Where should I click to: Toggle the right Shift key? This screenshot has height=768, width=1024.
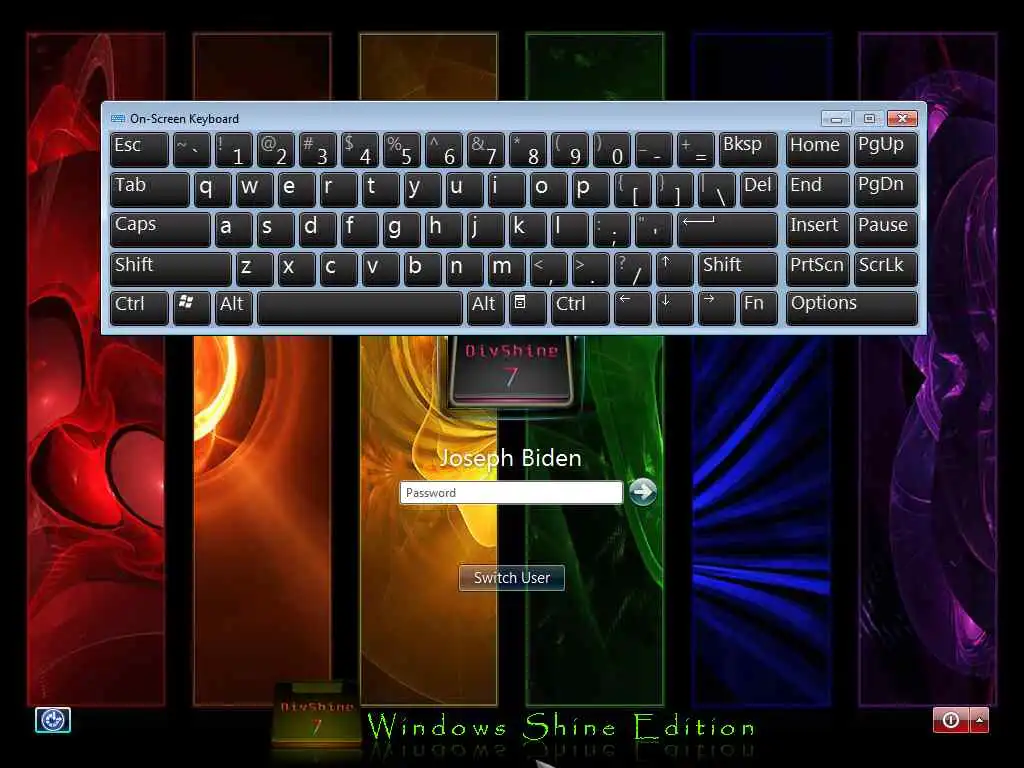tap(737, 268)
